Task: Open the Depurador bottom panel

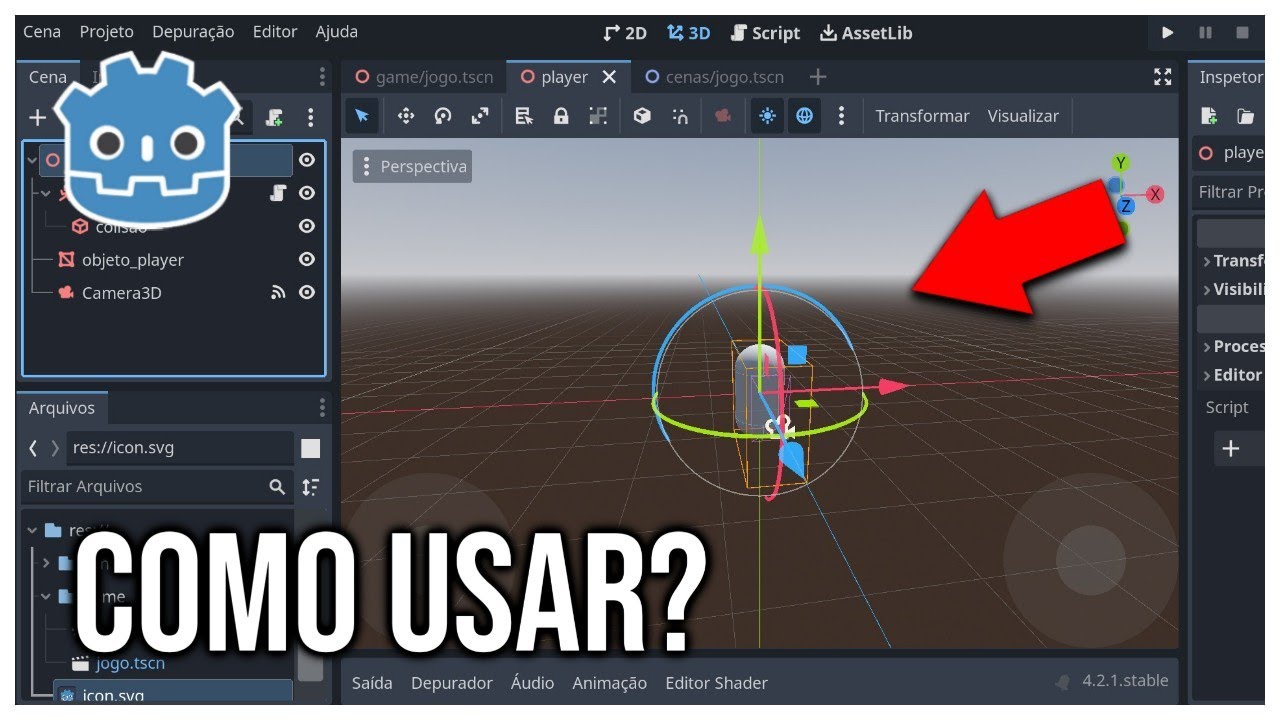Action: 452,683
